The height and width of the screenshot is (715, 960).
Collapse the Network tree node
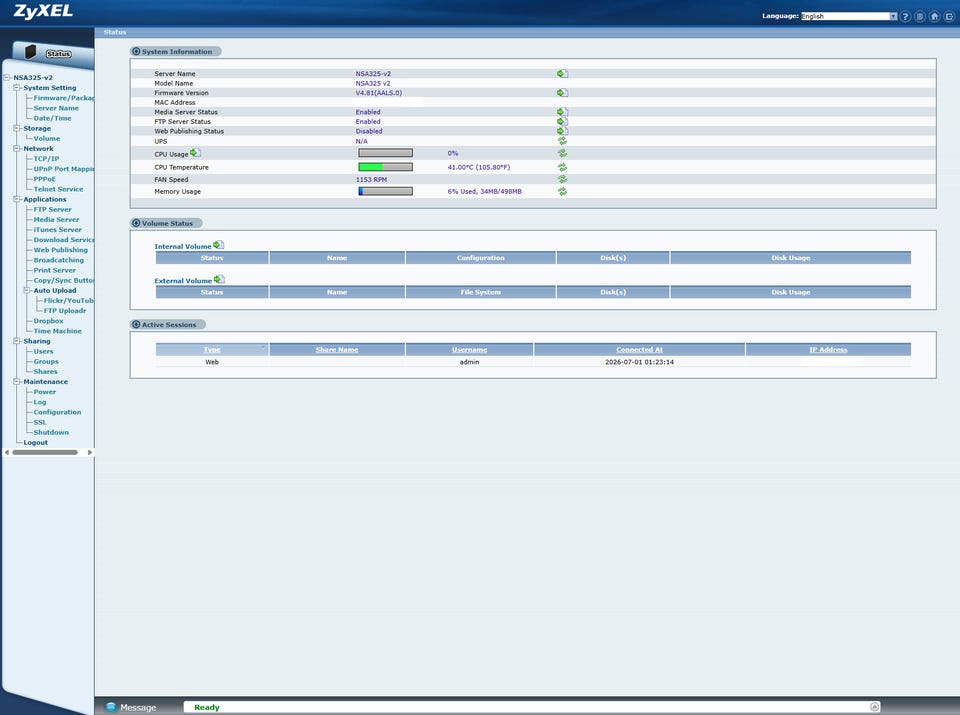click(x=17, y=149)
